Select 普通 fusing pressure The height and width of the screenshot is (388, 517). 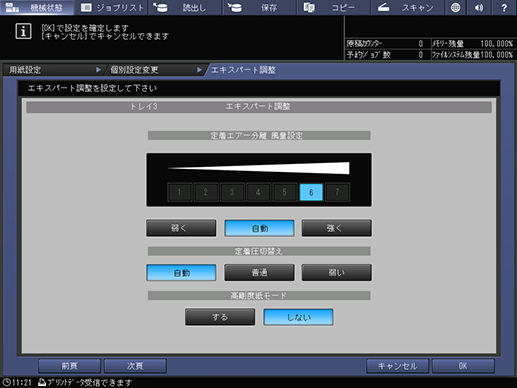tap(259, 273)
